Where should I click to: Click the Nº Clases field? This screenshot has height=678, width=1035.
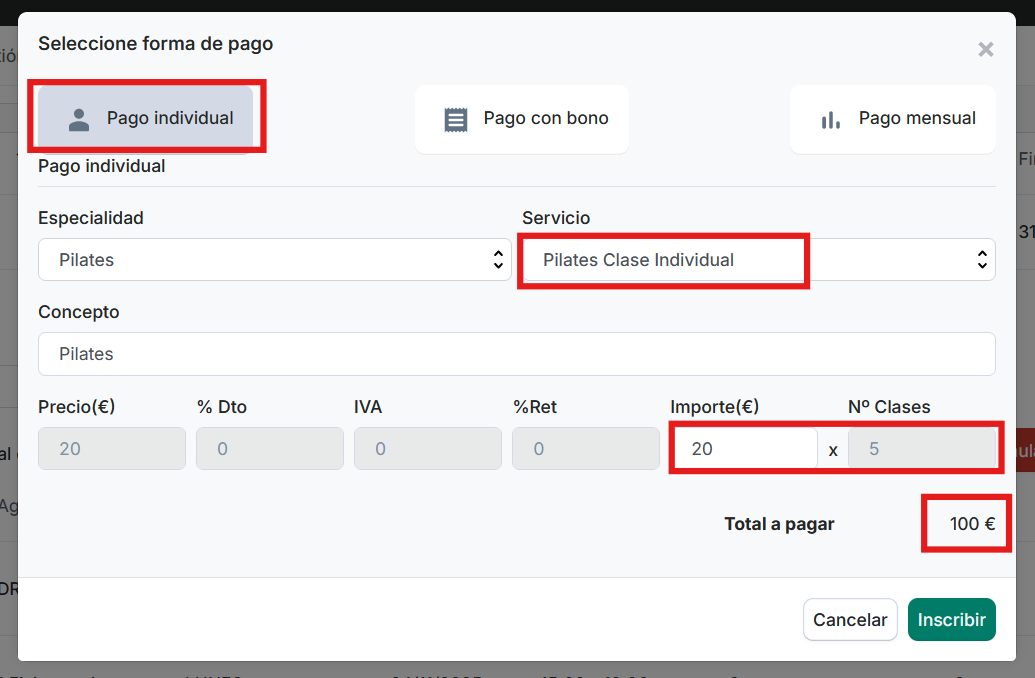921,449
